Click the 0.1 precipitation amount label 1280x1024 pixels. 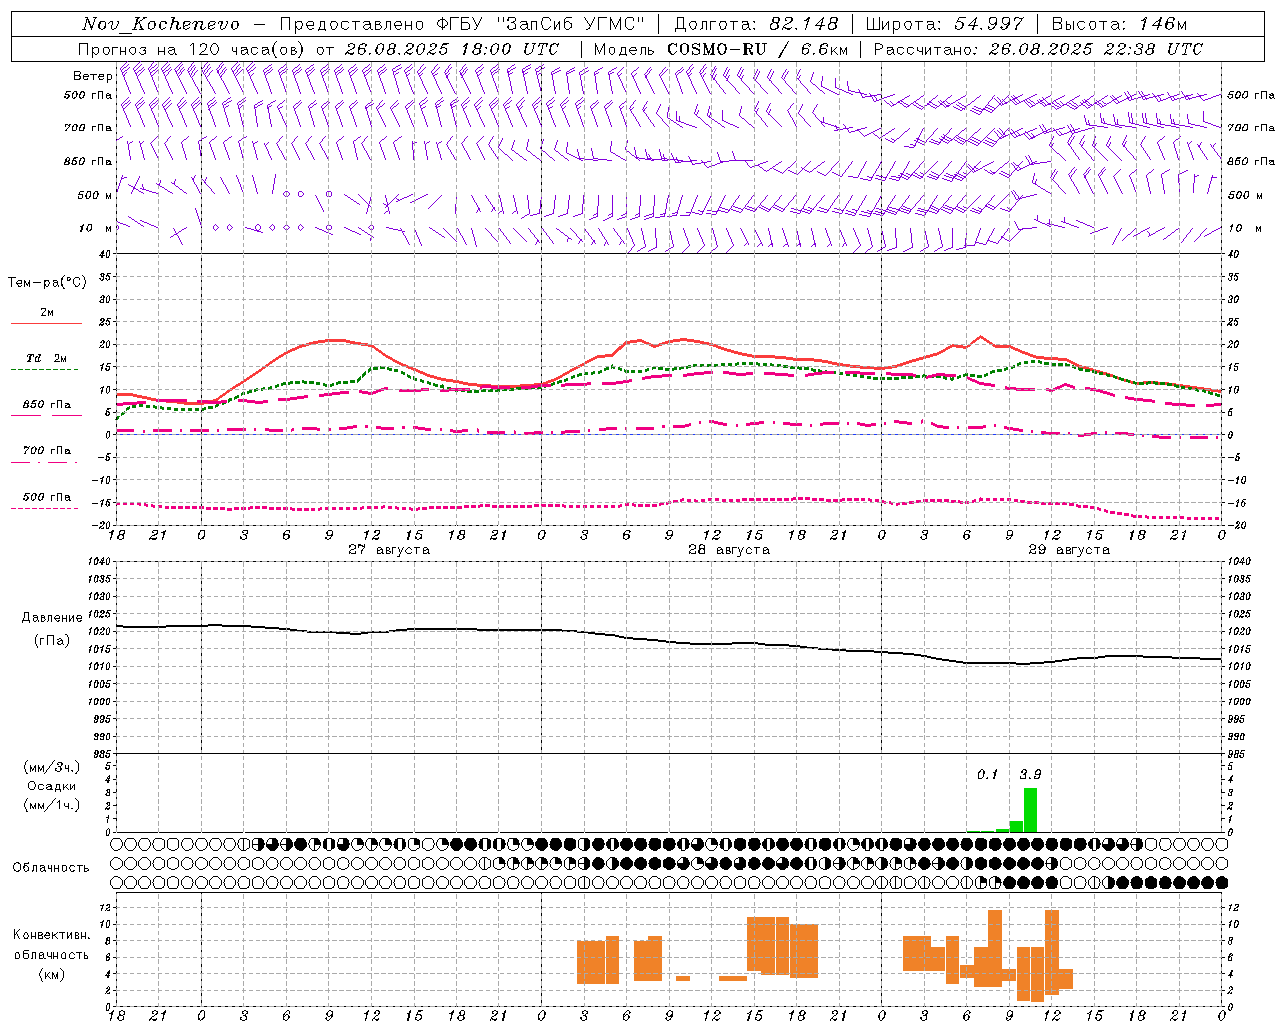pyautogui.click(x=988, y=774)
